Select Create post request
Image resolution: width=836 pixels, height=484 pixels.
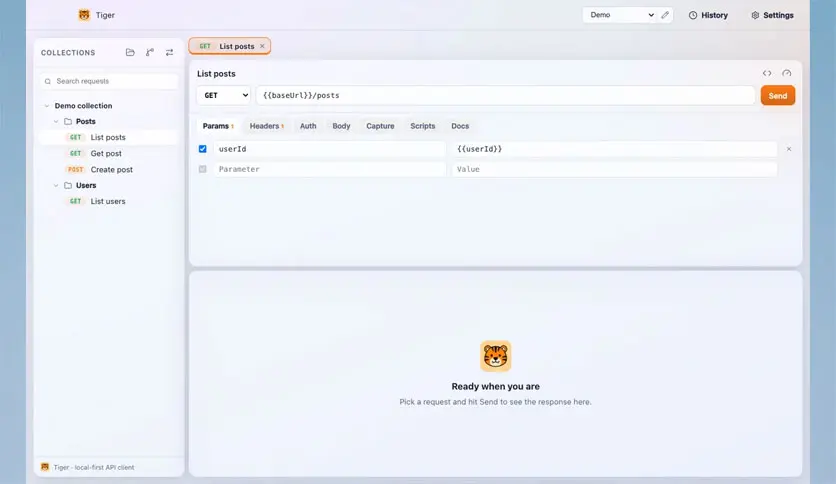click(108, 170)
